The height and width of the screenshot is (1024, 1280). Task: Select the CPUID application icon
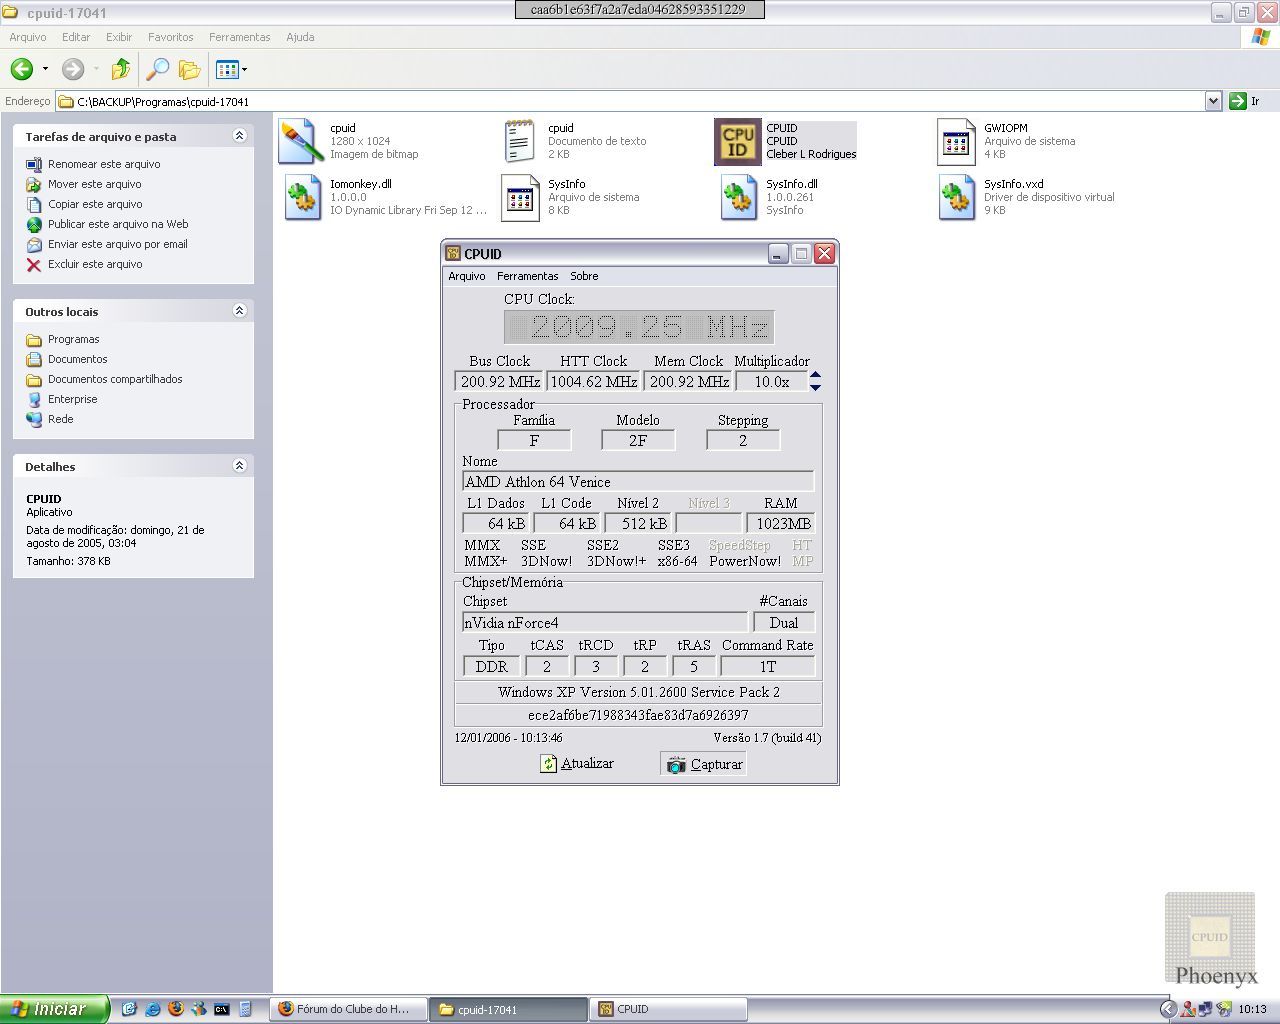(738, 141)
